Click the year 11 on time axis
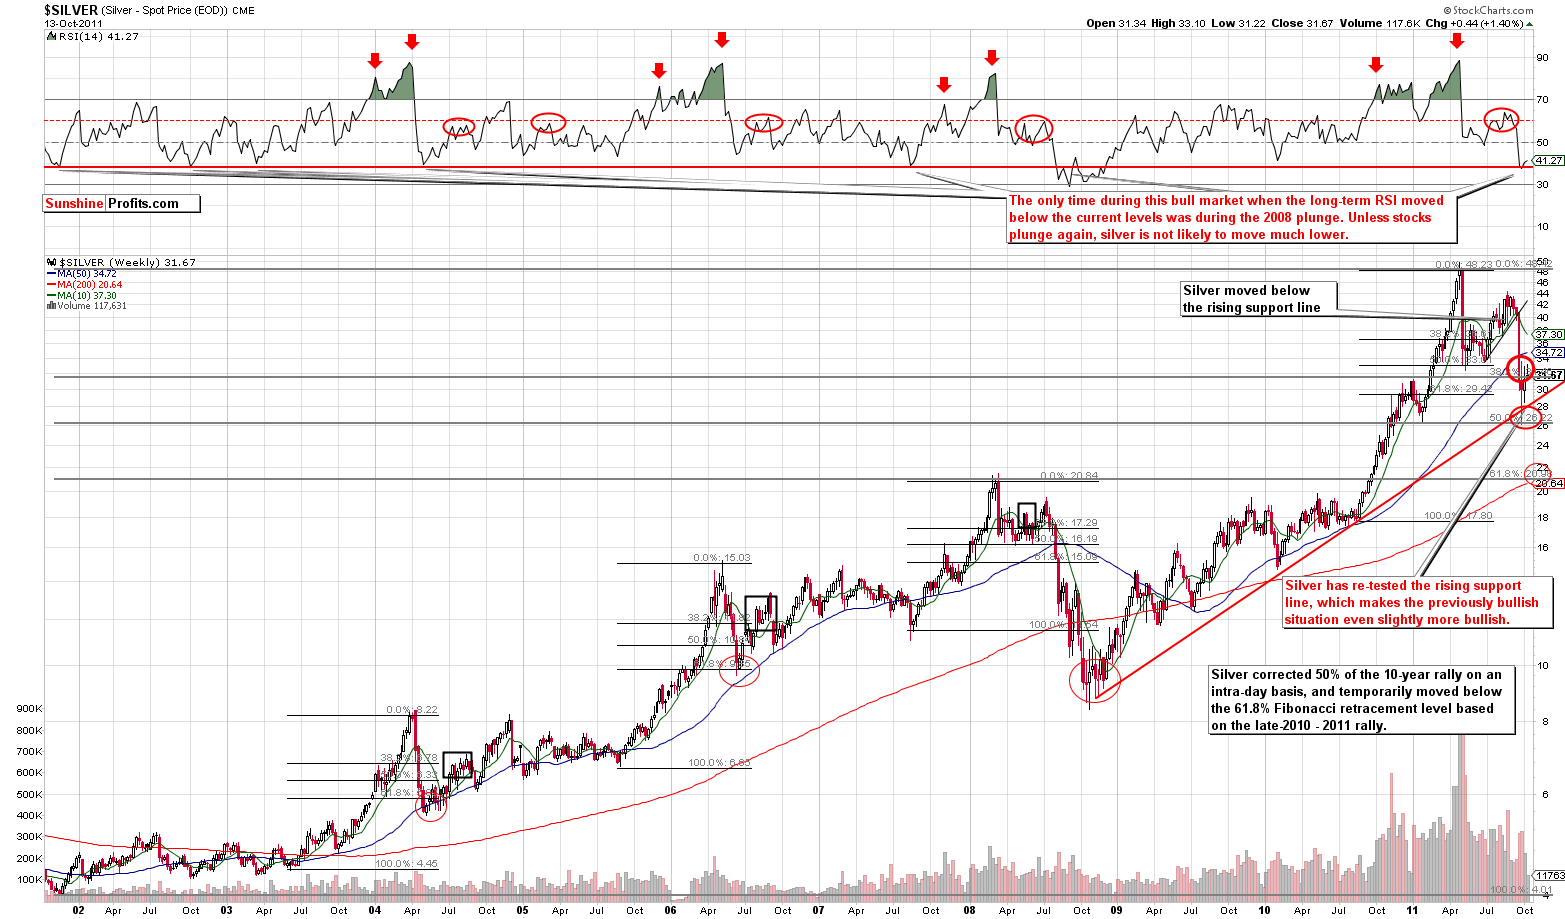This screenshot has width=1565, height=919. coord(1412,910)
